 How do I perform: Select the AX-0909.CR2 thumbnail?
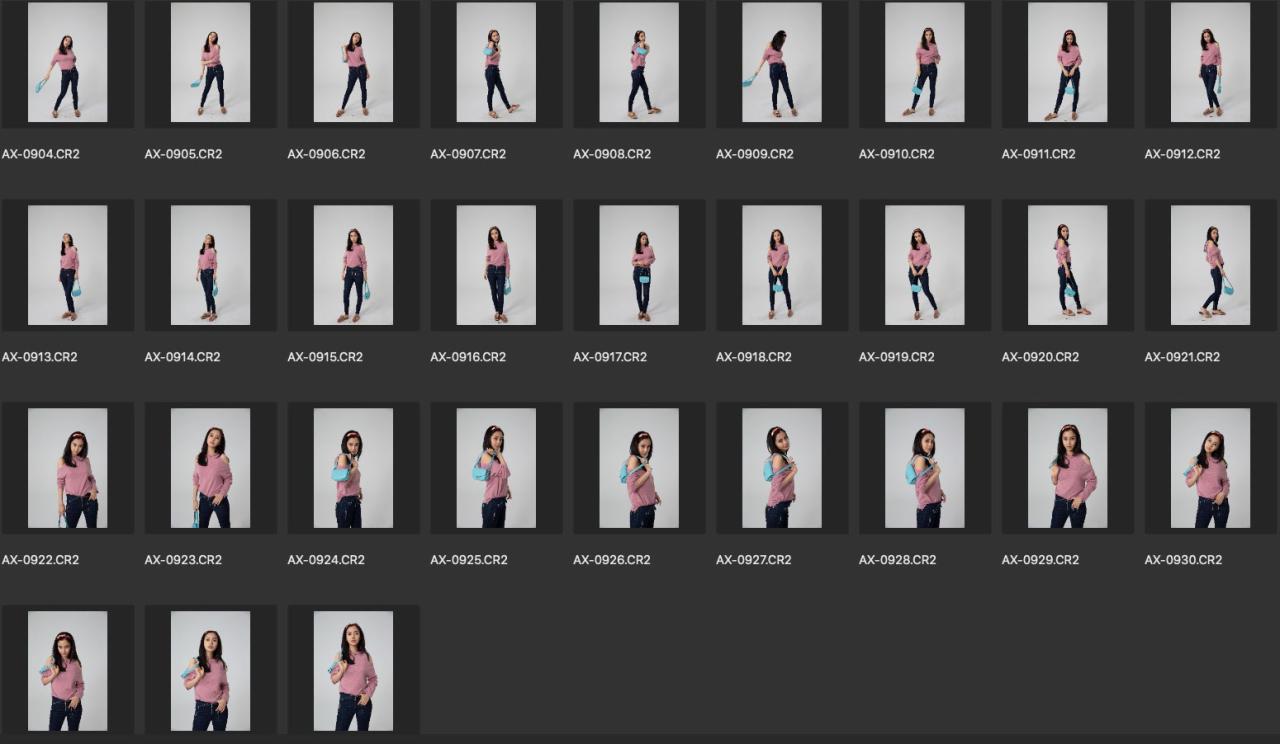(x=782, y=63)
